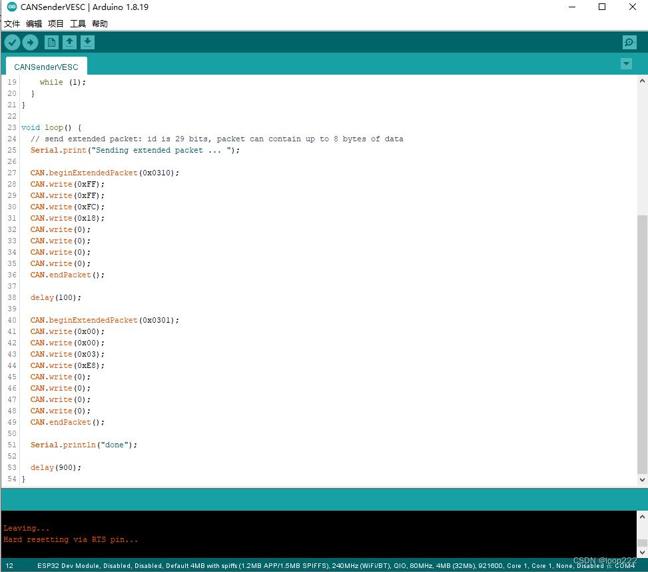Click the Verify sketch checkmark button

coord(12,42)
